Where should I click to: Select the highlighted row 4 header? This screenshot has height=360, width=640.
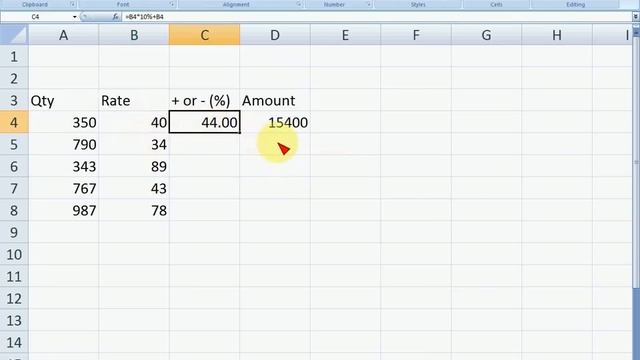[14, 122]
